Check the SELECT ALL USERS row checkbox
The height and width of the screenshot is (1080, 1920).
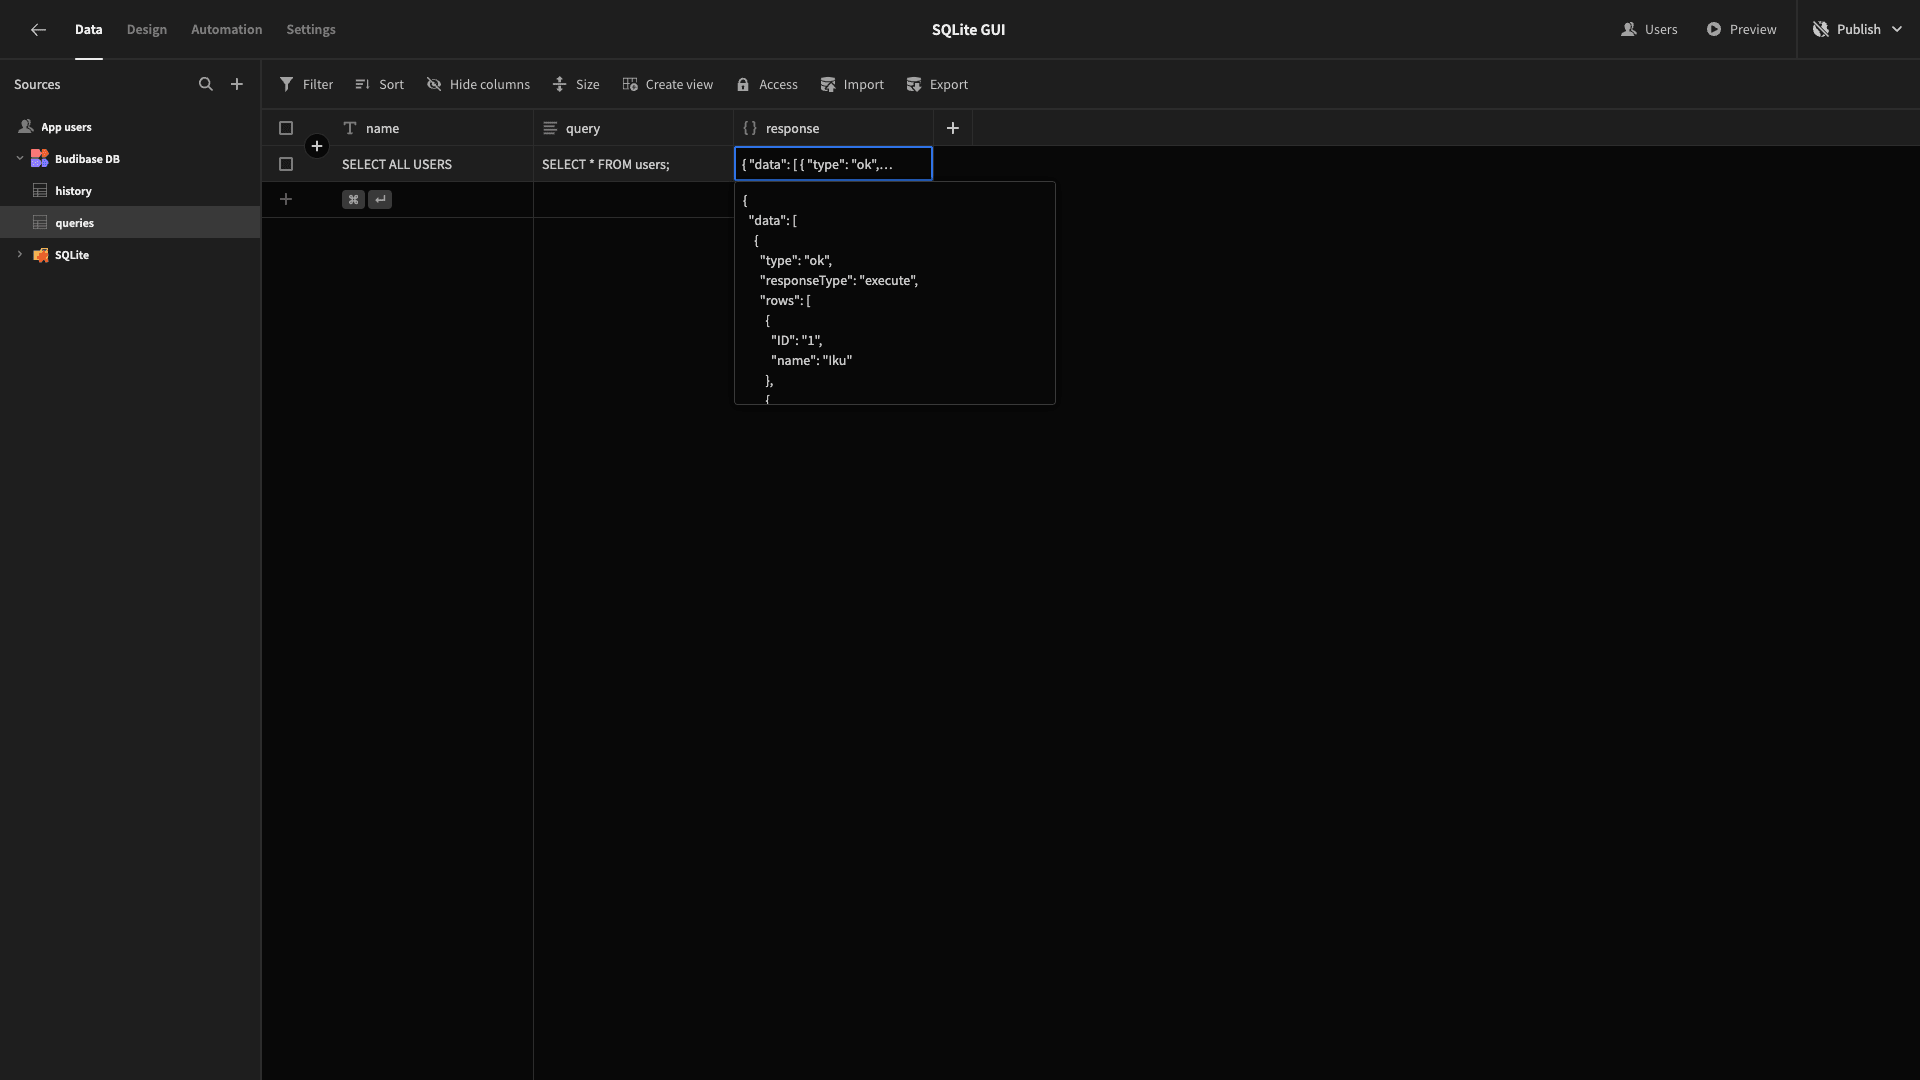286,164
